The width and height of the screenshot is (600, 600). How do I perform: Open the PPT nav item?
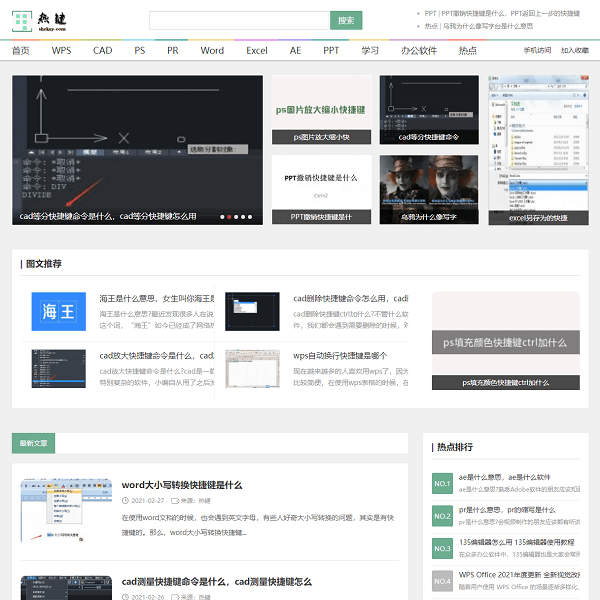[x=331, y=51]
